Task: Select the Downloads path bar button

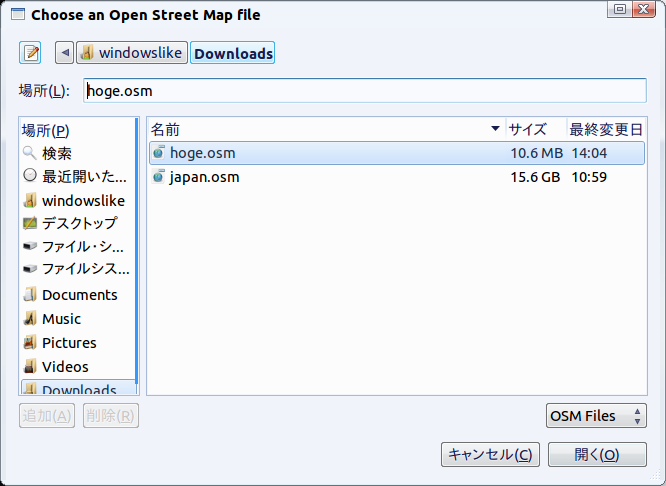Action: tap(233, 53)
